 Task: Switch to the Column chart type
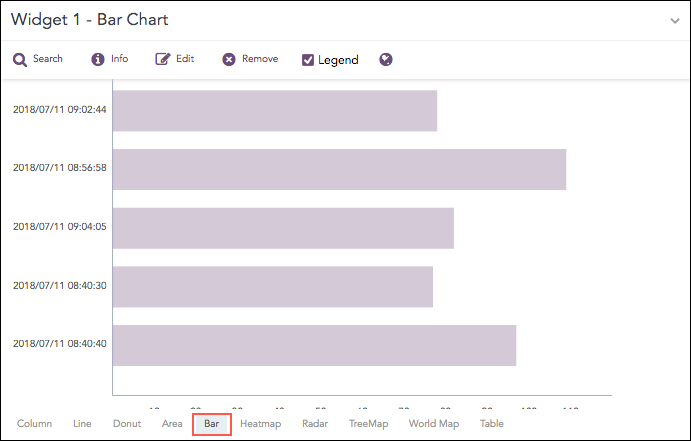coord(34,424)
